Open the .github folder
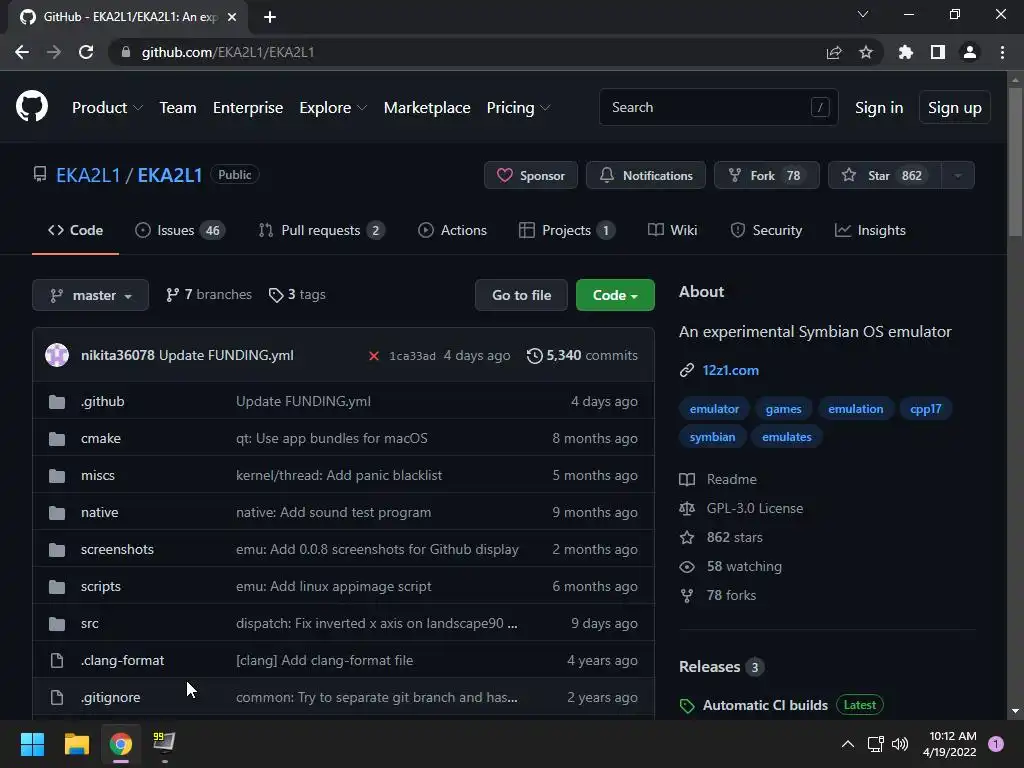Viewport: 1024px width, 768px height. coord(103,402)
